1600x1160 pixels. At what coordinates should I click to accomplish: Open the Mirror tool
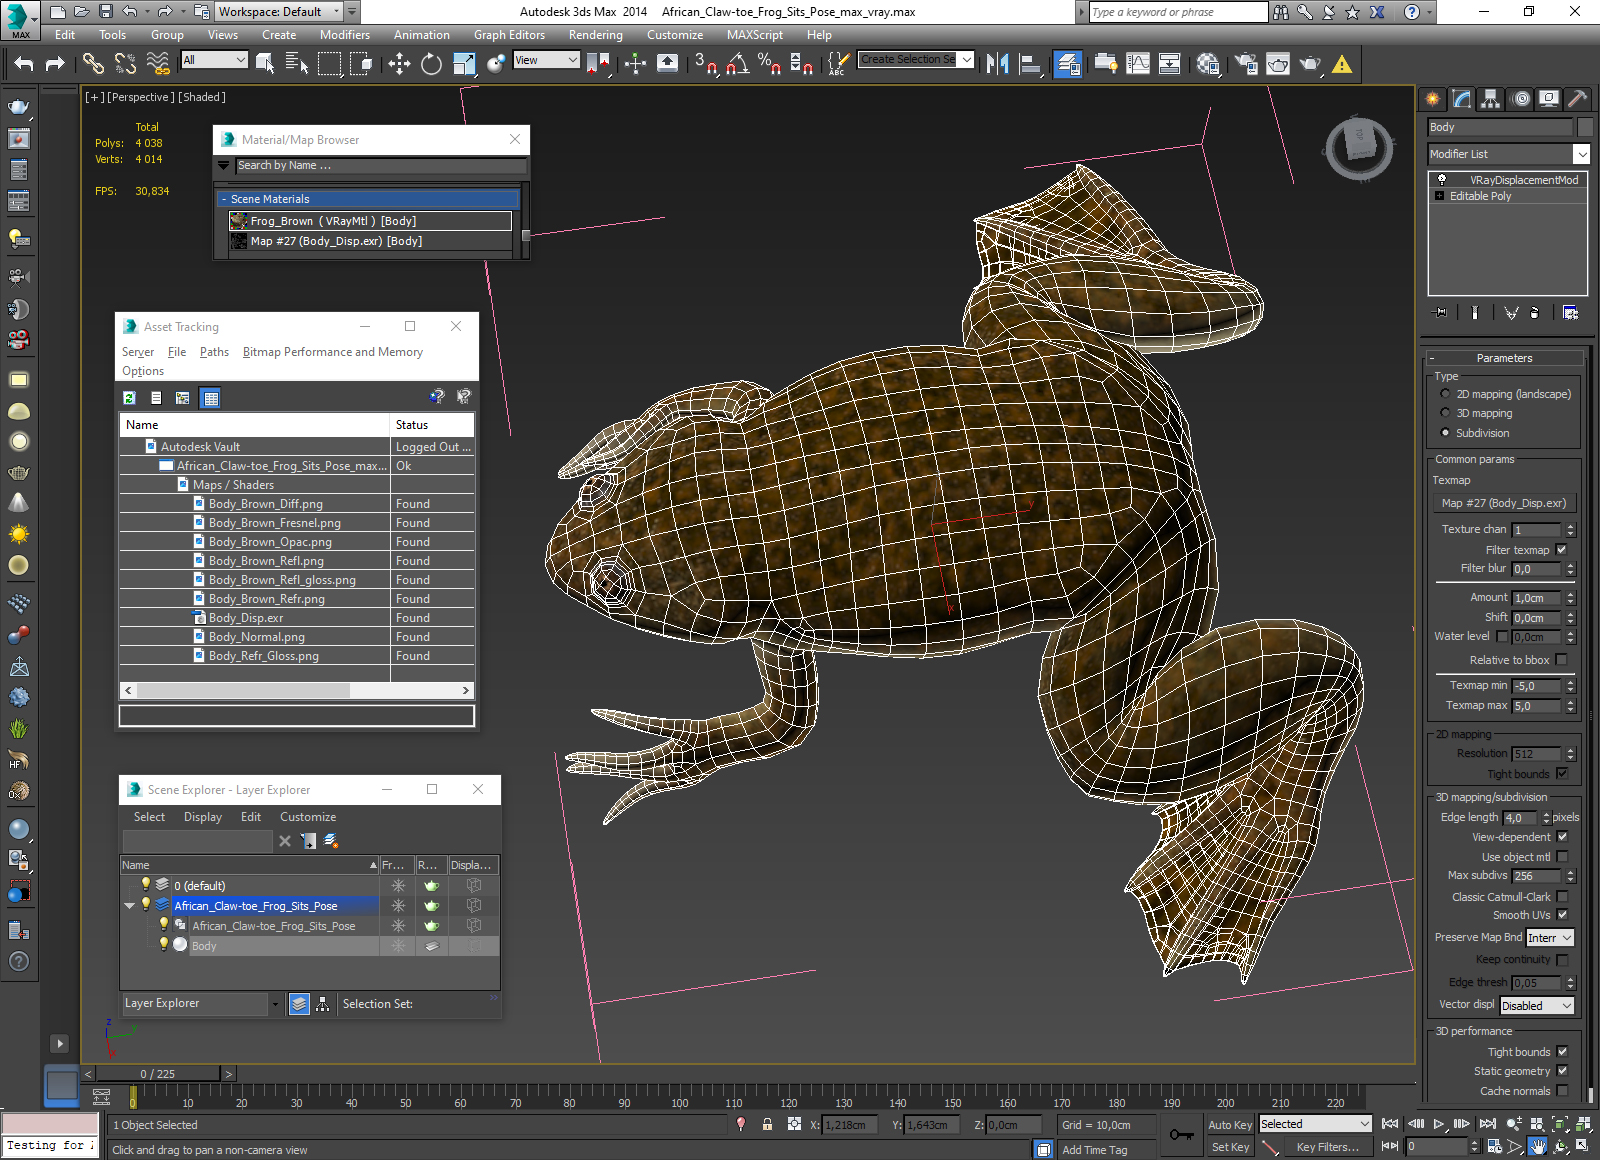[x=997, y=64]
